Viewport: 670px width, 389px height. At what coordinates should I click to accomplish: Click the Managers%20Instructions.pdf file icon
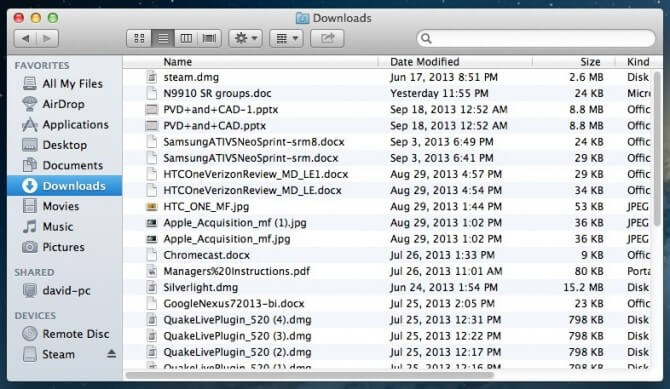(x=151, y=271)
